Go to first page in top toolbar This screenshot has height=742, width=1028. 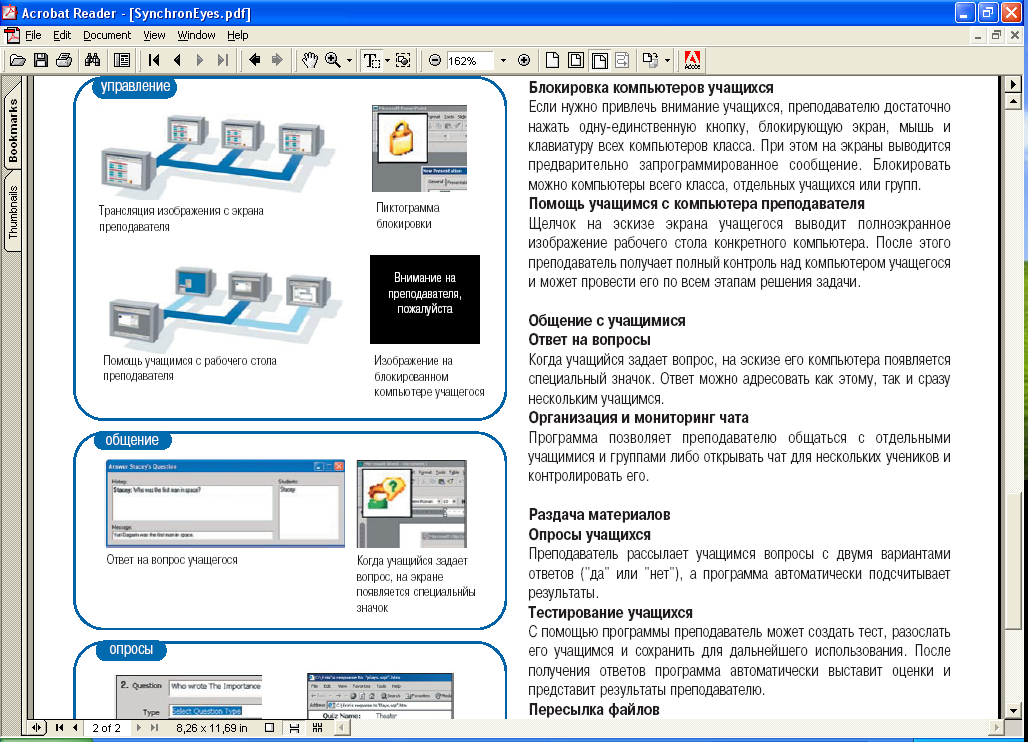pyautogui.click(x=154, y=60)
